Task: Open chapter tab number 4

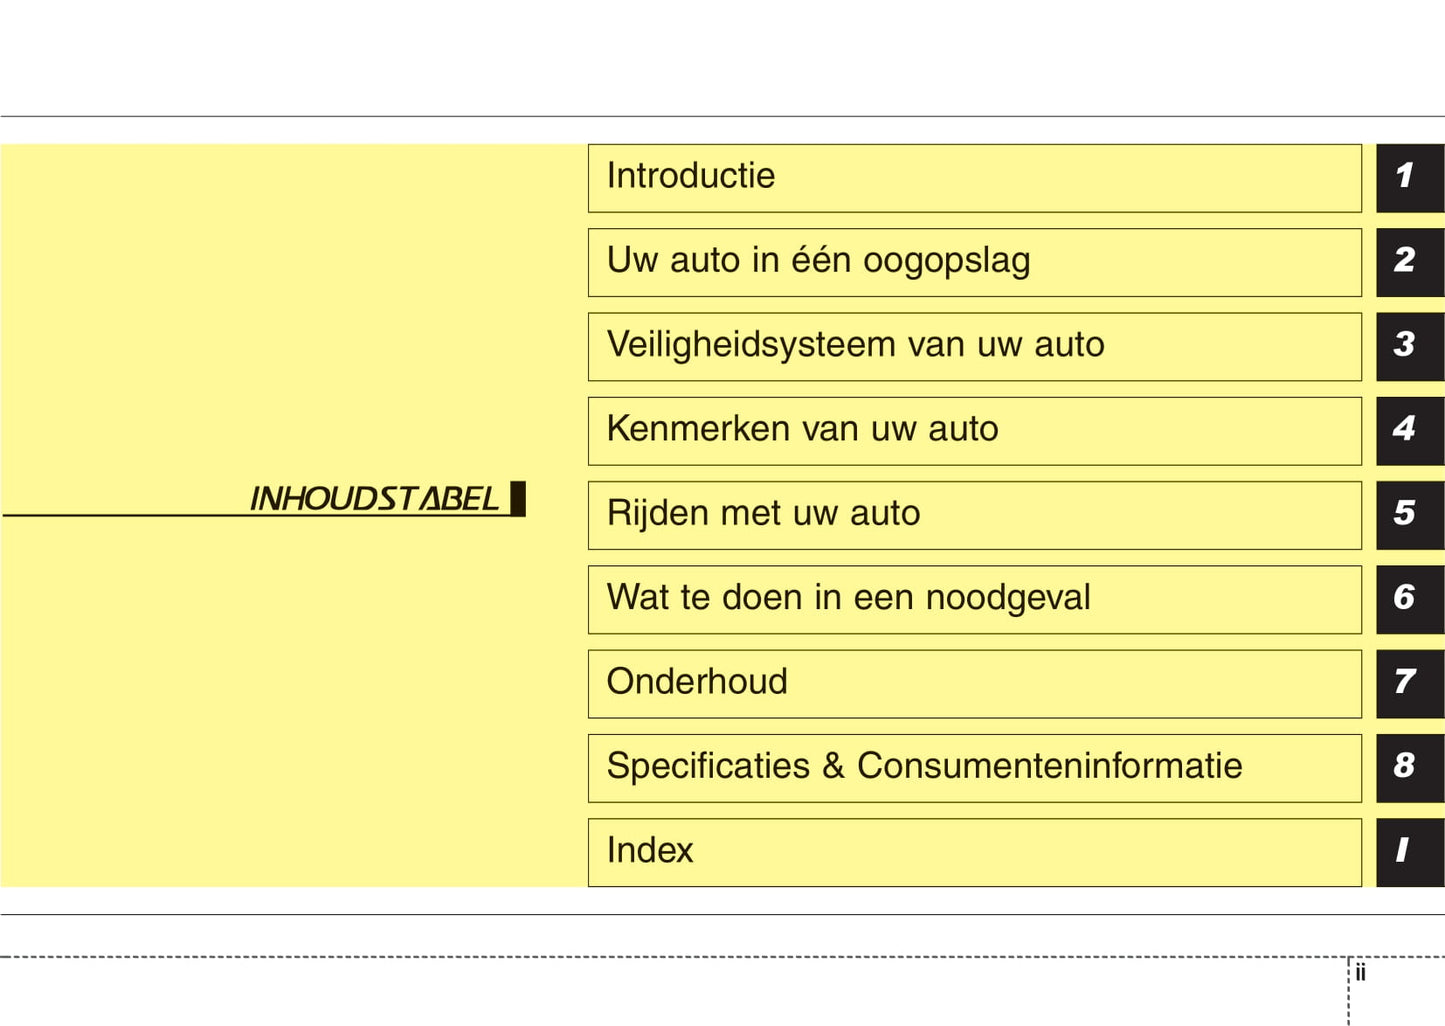Action: point(1409,430)
